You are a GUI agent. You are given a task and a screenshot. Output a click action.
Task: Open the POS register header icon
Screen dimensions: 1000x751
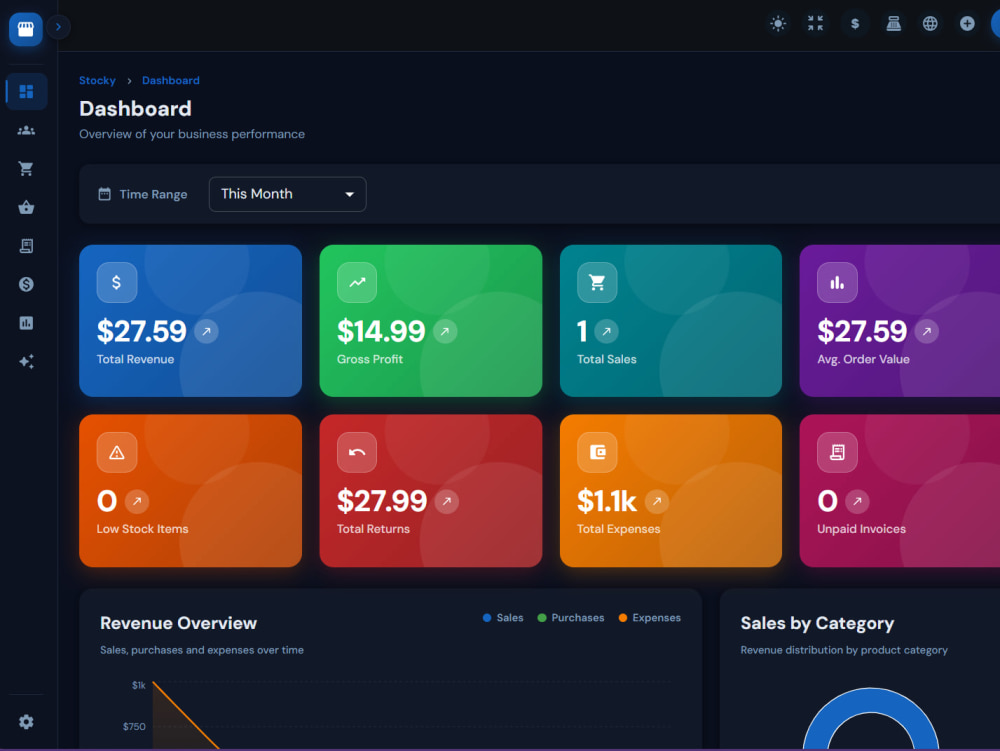(x=893, y=24)
